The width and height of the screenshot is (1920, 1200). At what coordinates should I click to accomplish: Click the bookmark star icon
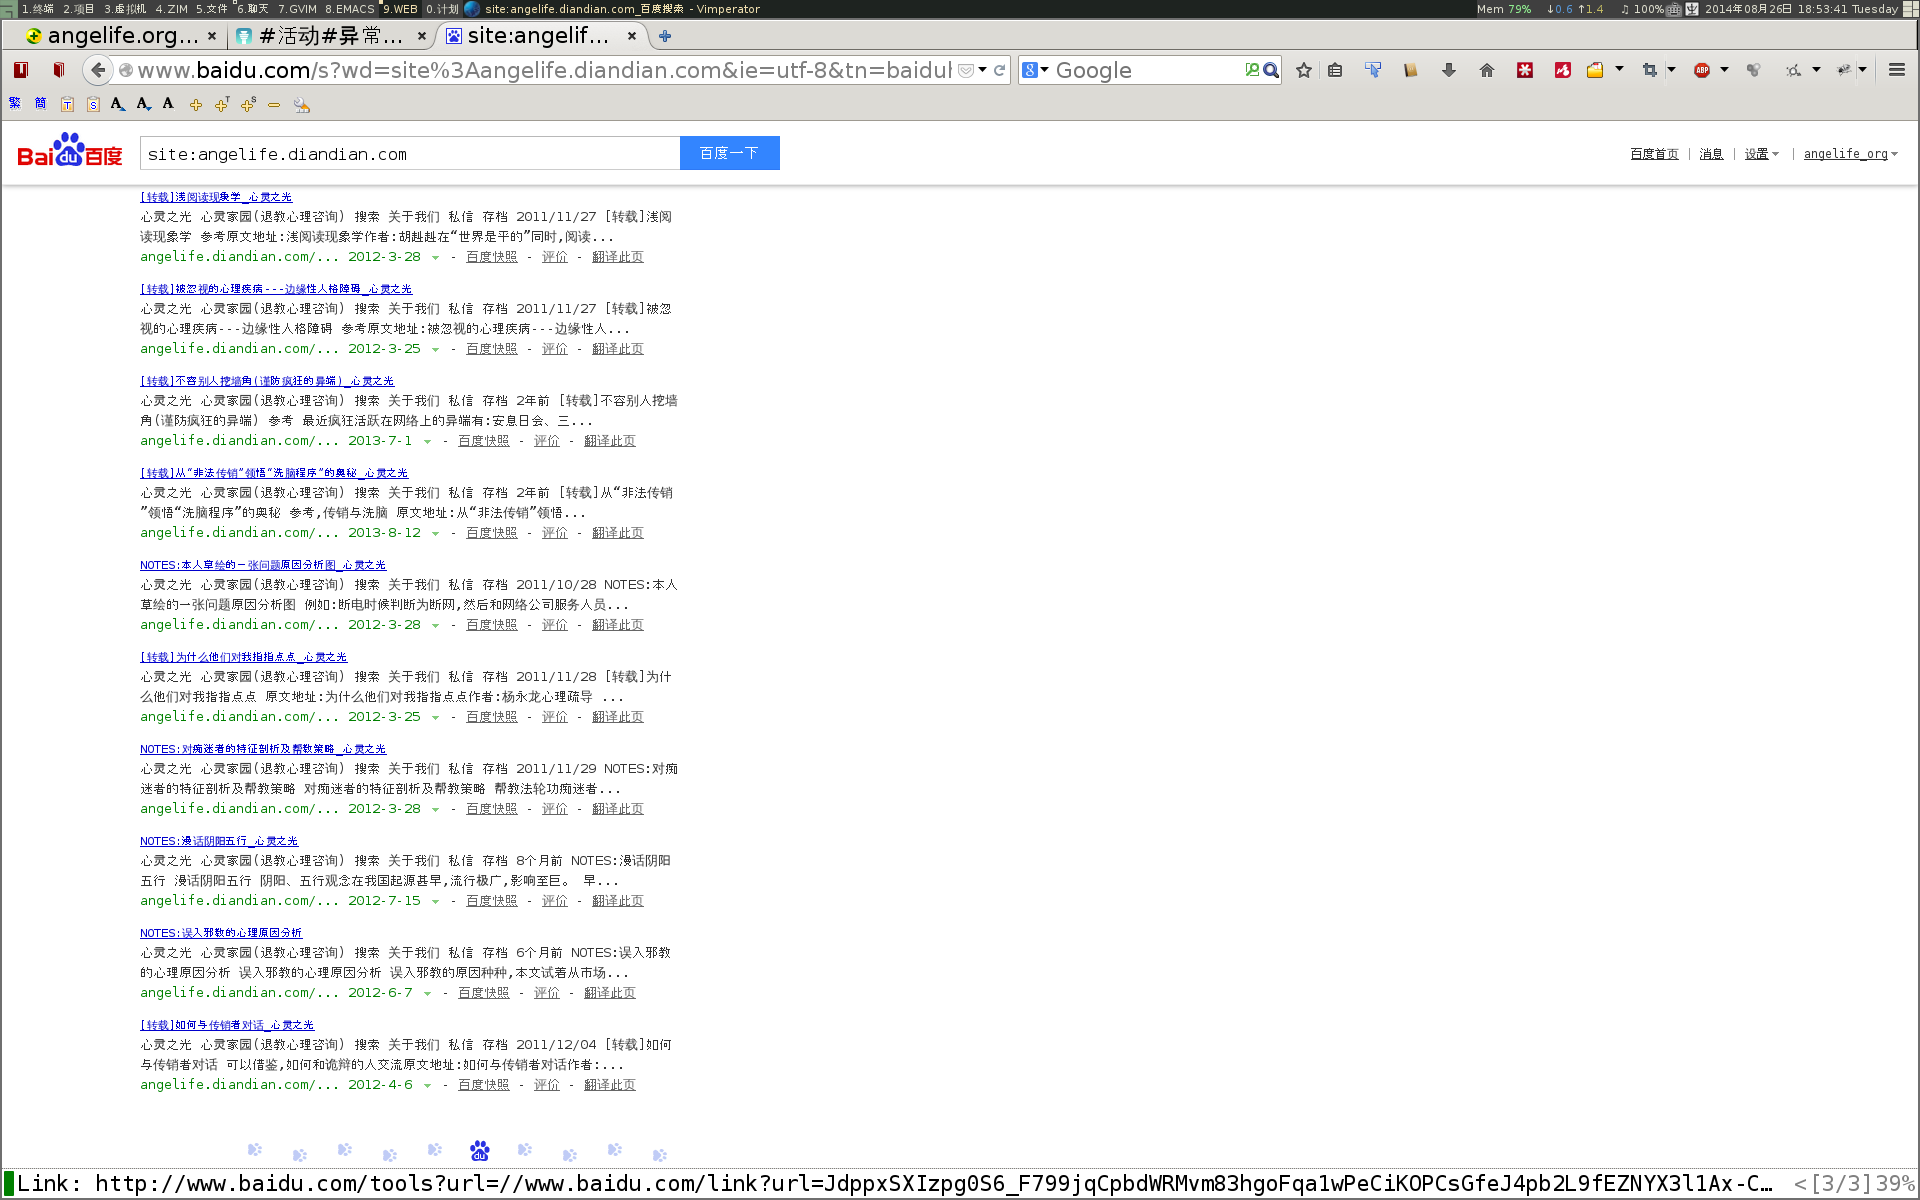(1304, 70)
